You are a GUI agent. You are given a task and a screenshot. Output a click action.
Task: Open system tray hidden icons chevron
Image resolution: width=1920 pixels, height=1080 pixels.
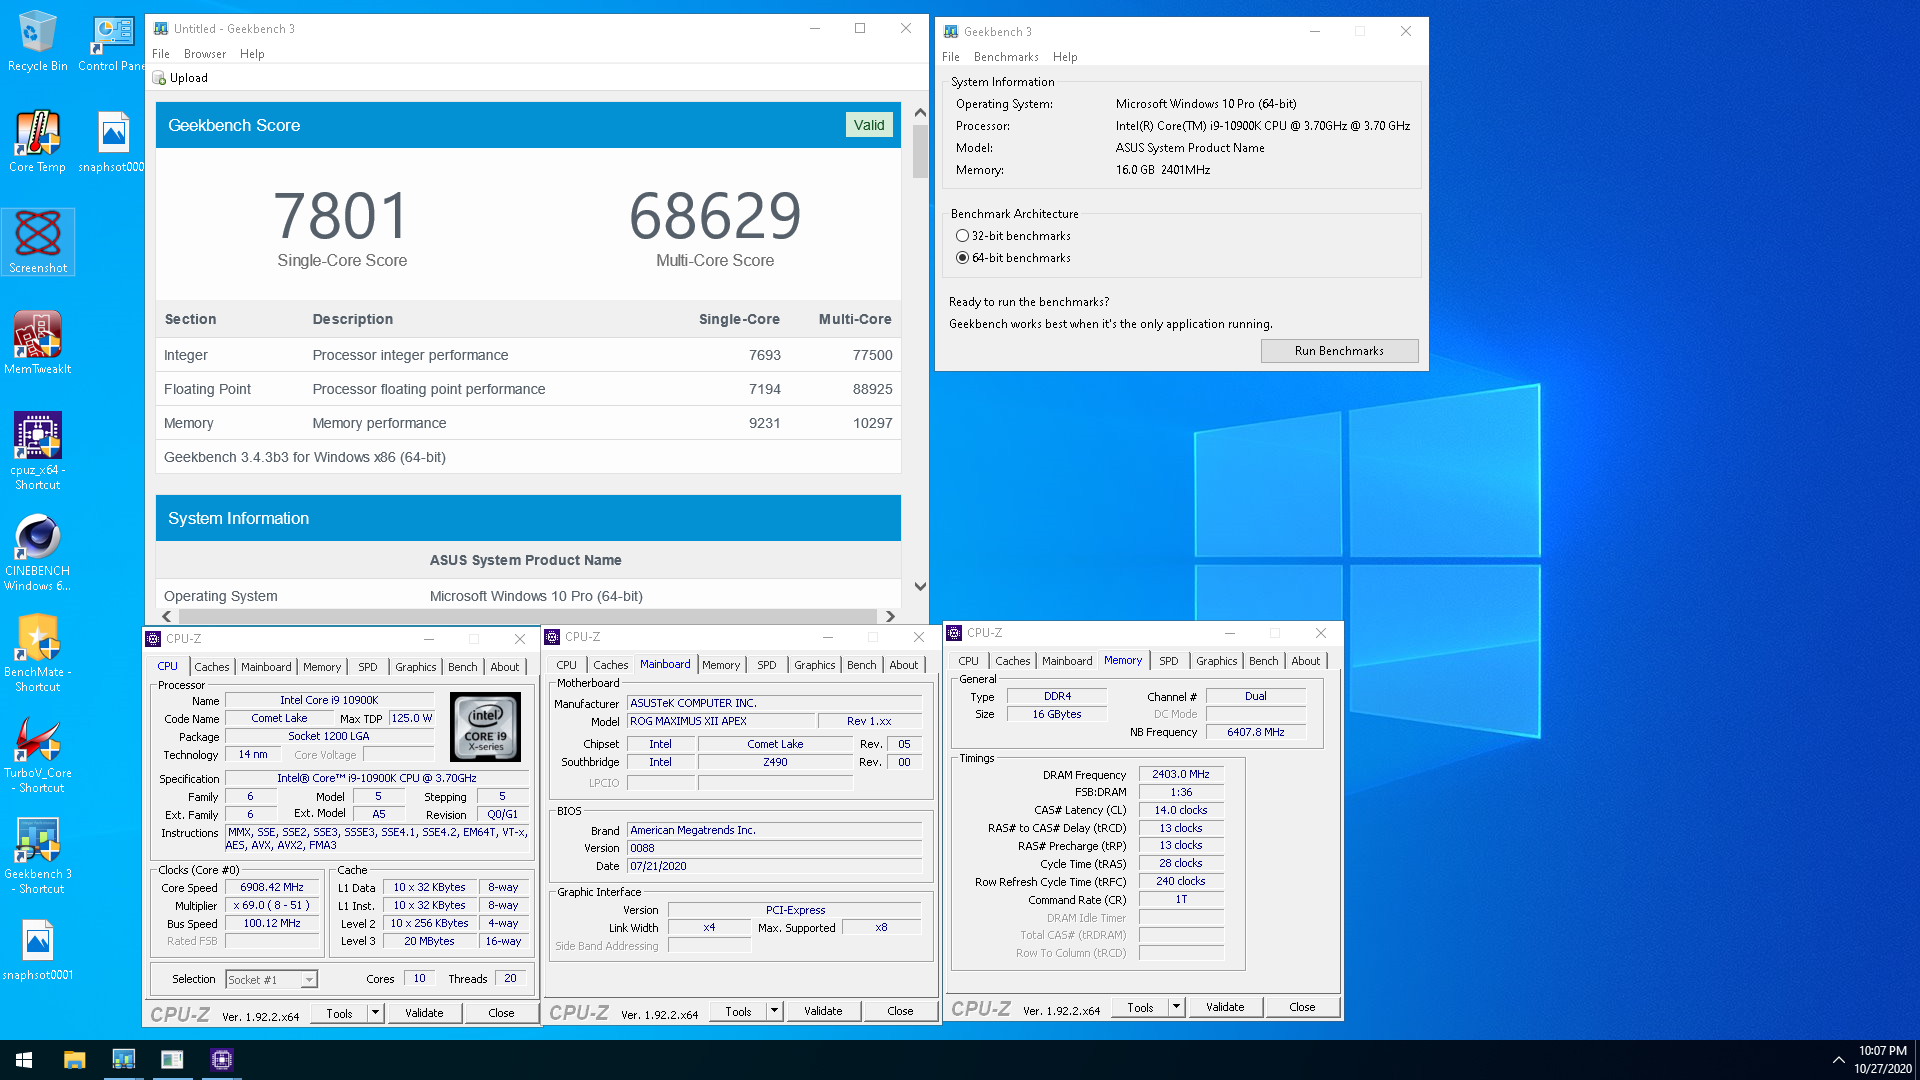[x=1838, y=1060]
